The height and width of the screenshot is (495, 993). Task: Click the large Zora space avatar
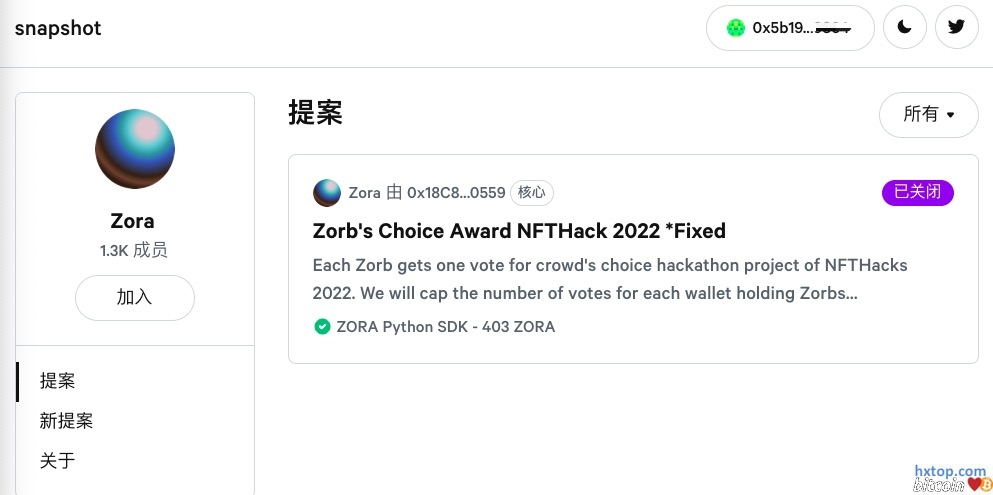pyautogui.click(x=135, y=150)
